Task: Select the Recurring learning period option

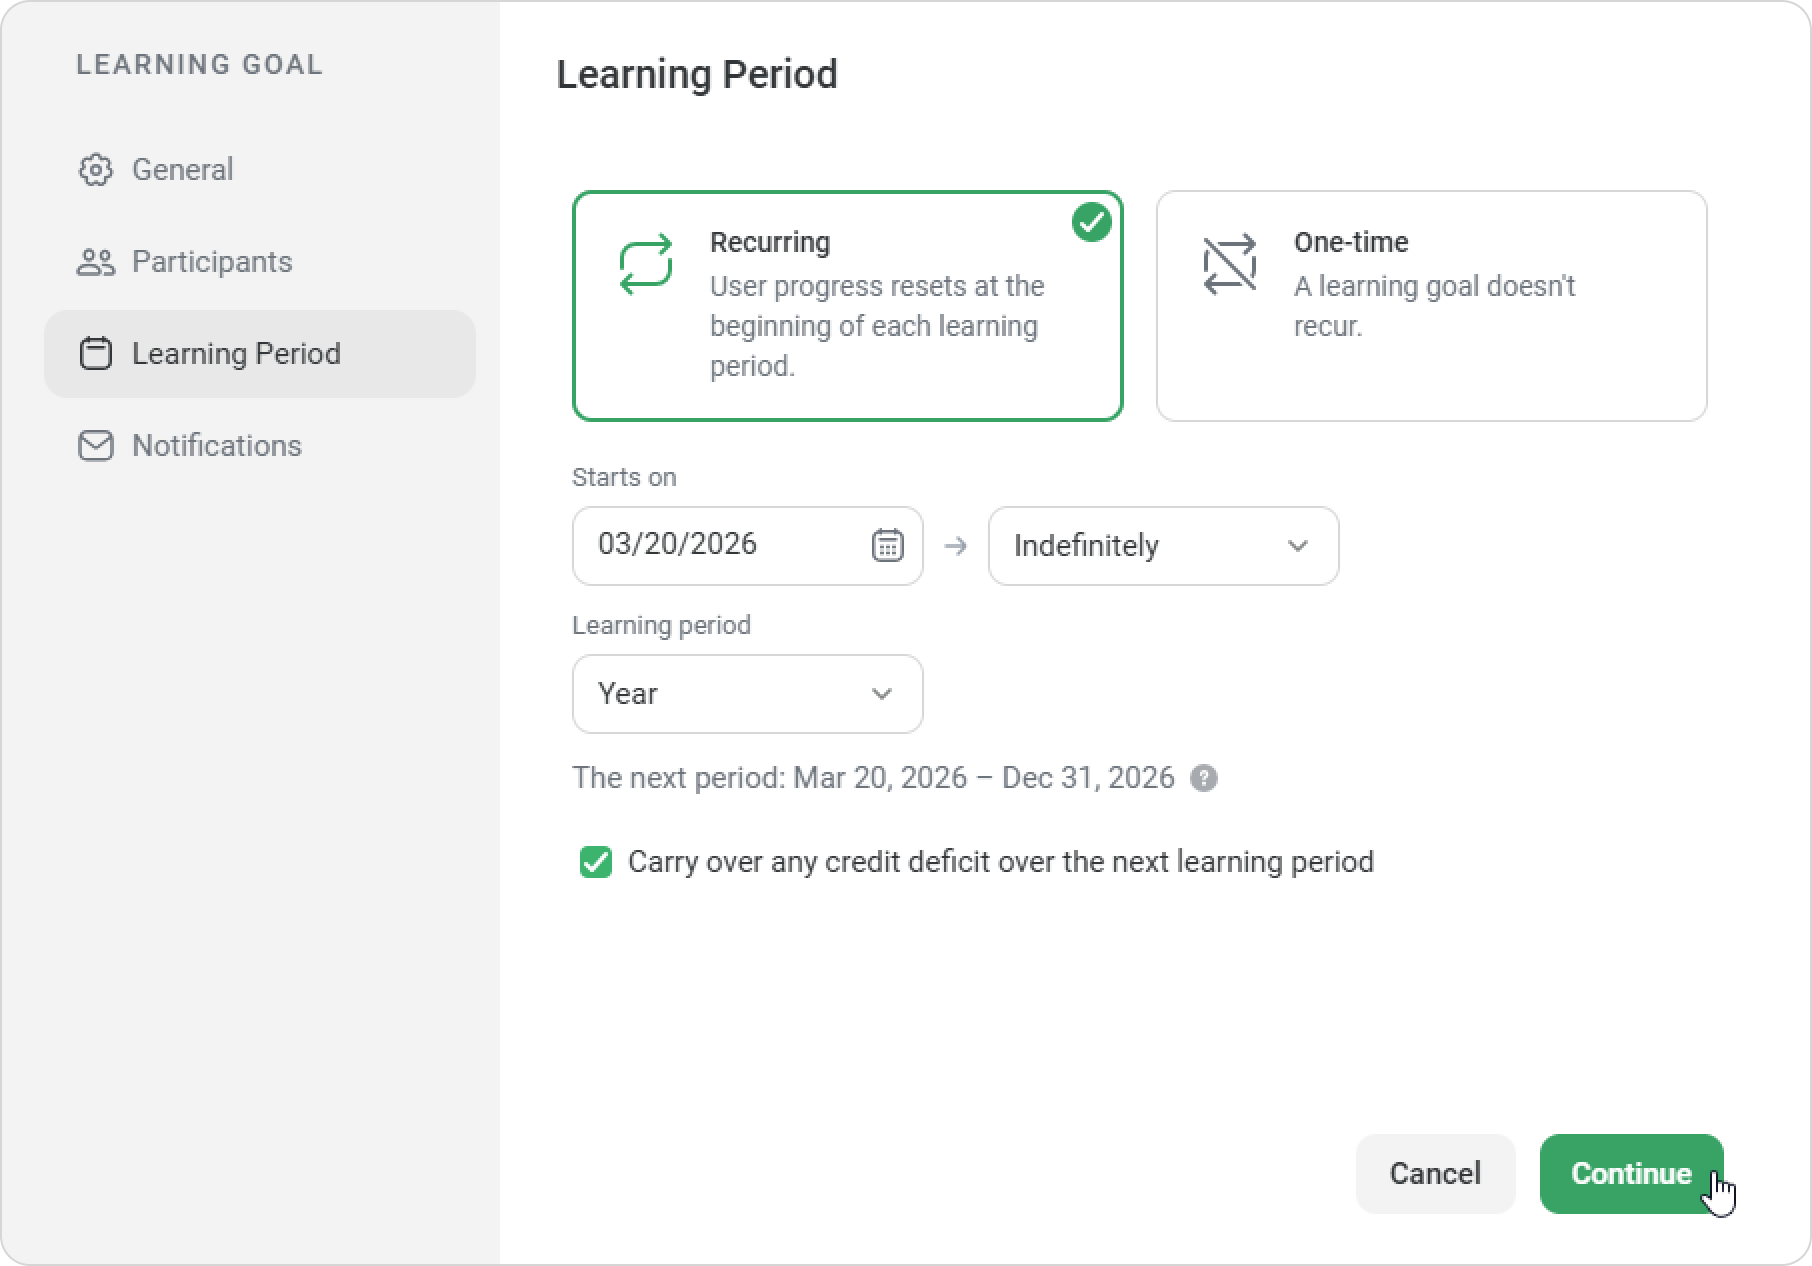Action: click(x=847, y=305)
